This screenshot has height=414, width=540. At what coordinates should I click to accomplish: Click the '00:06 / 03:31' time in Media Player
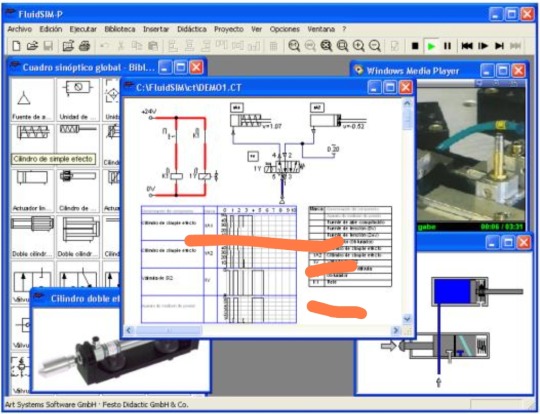click(x=502, y=227)
